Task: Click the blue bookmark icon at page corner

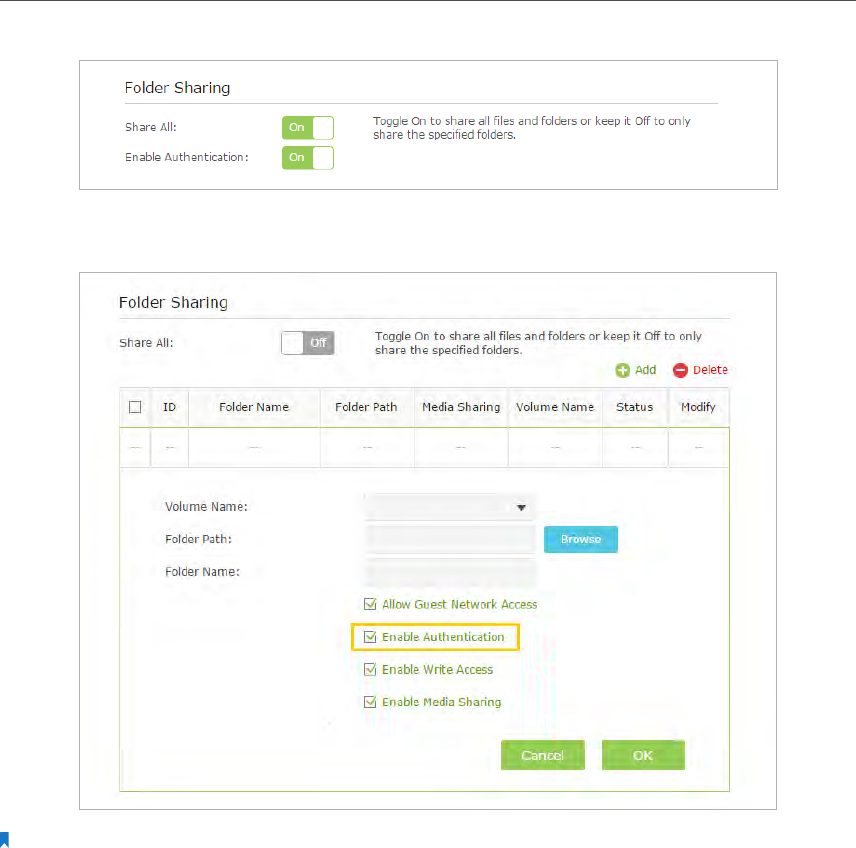Action: pos(4,839)
